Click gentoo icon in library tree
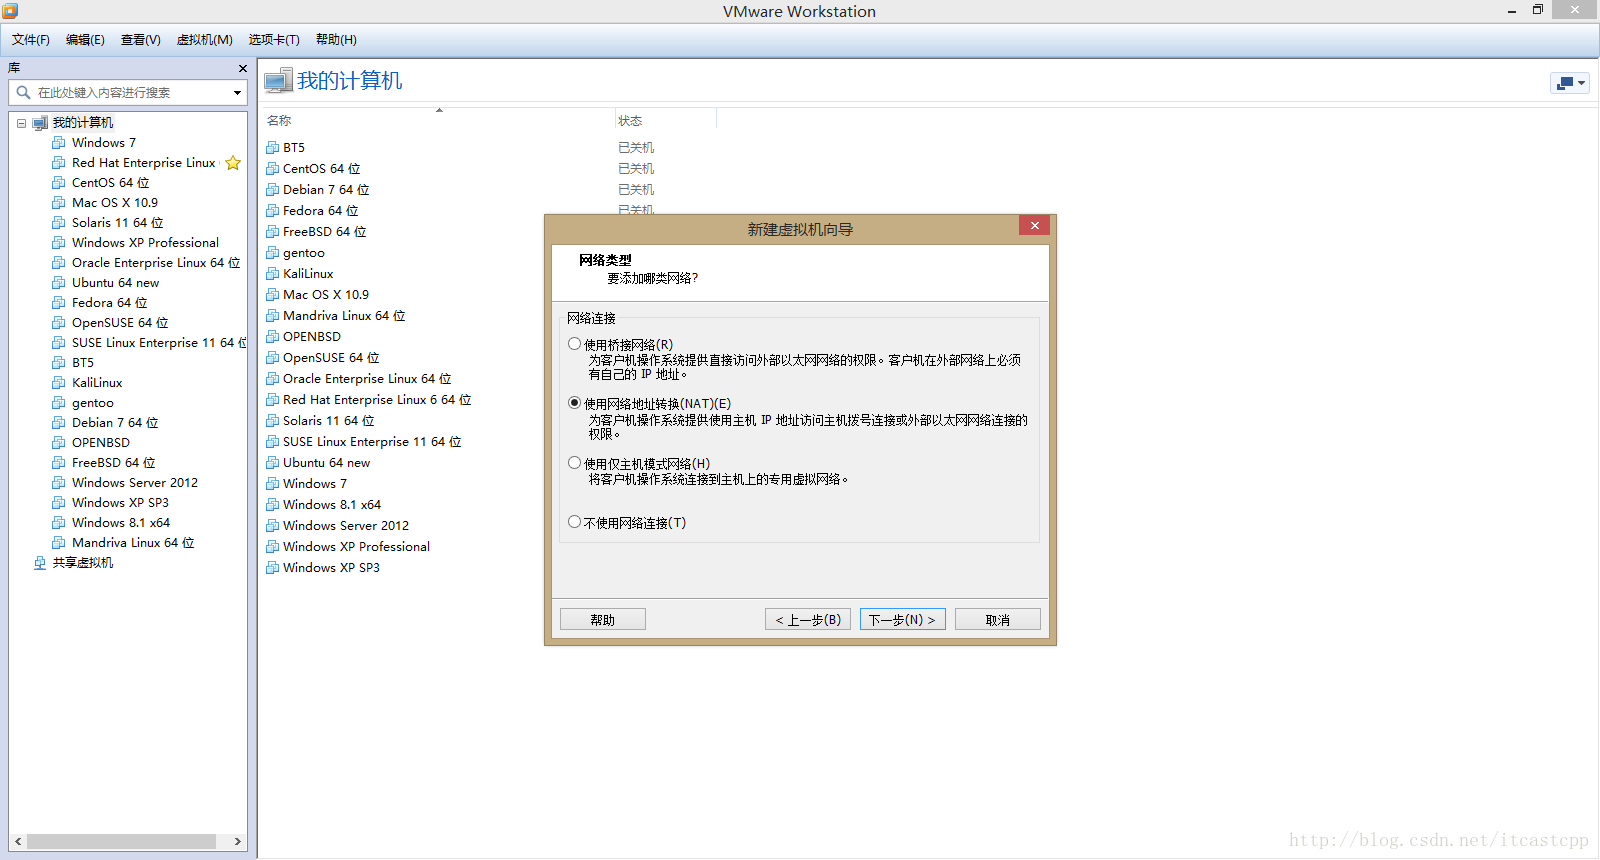Viewport: 1600px width, 860px height. click(59, 403)
